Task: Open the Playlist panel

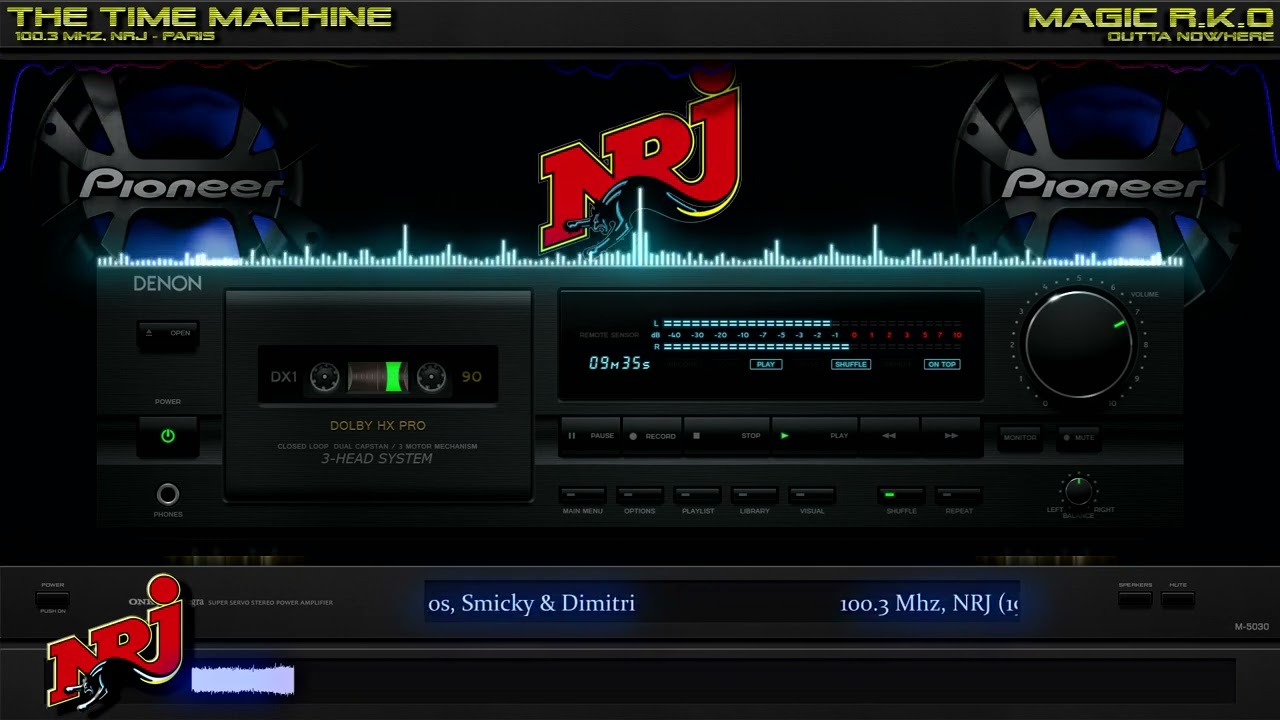Action: (698, 495)
